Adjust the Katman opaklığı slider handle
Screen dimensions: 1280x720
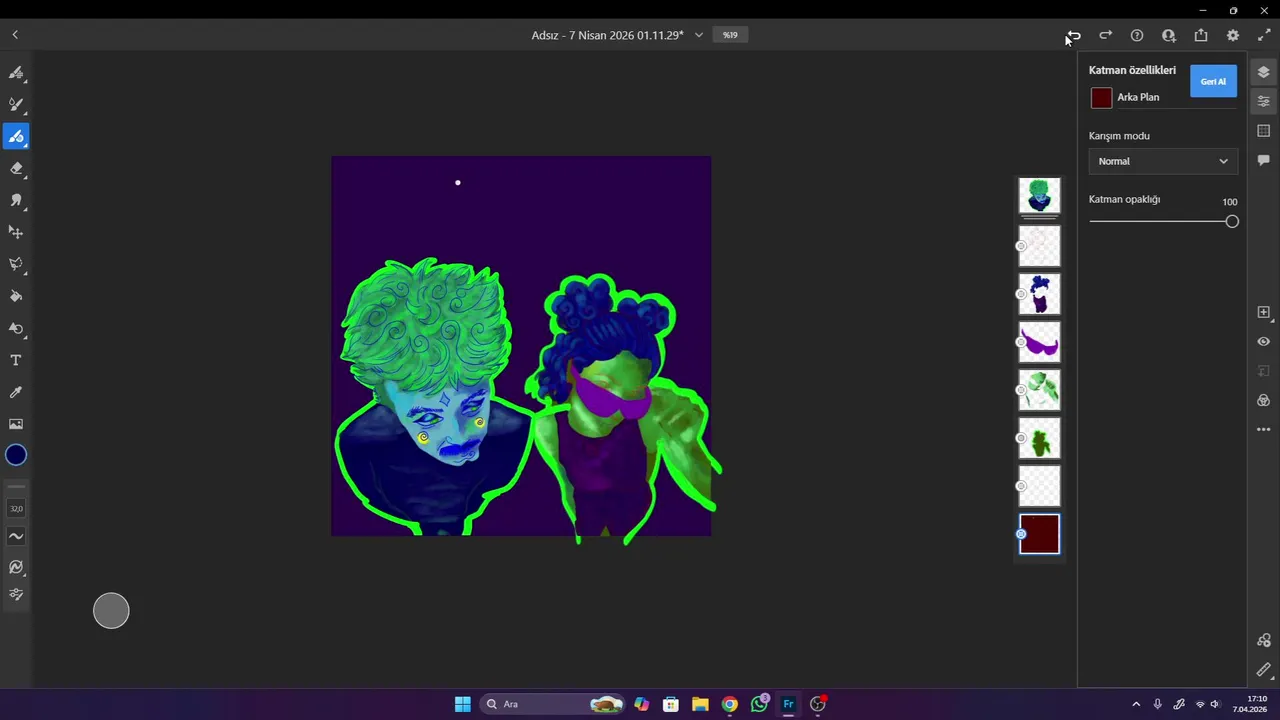(x=1232, y=222)
